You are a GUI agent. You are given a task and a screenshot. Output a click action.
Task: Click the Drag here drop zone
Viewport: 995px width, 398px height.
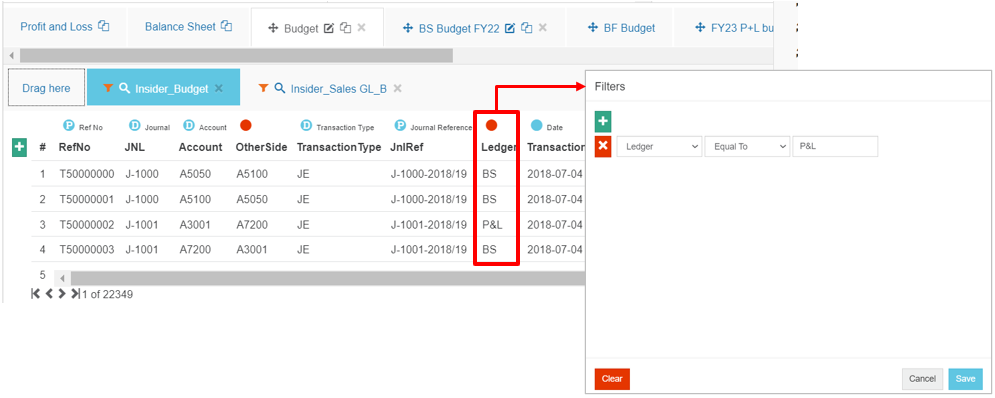click(46, 88)
